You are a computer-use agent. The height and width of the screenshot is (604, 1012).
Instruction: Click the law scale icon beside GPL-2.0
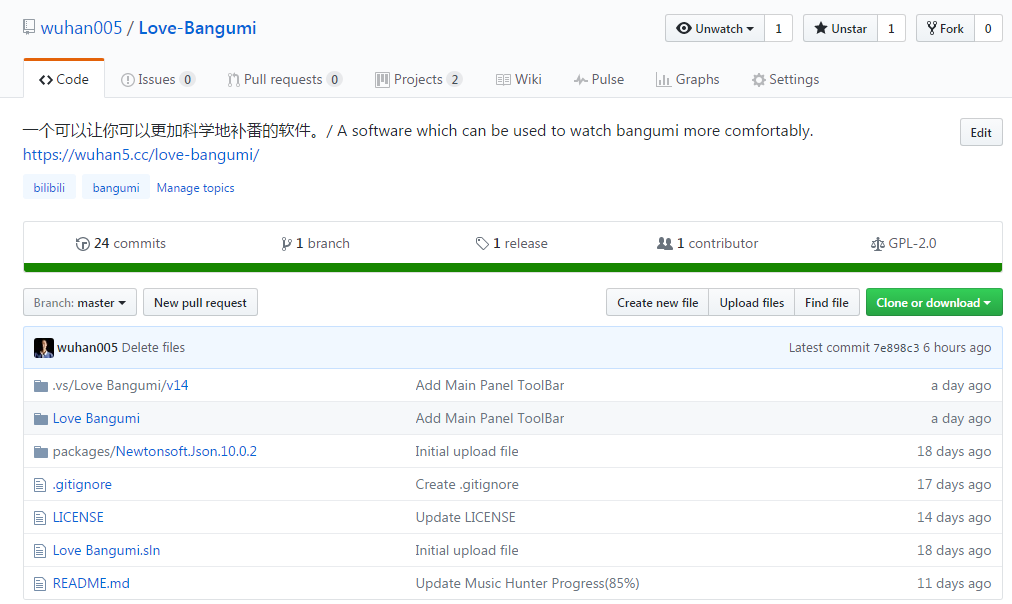pos(877,244)
